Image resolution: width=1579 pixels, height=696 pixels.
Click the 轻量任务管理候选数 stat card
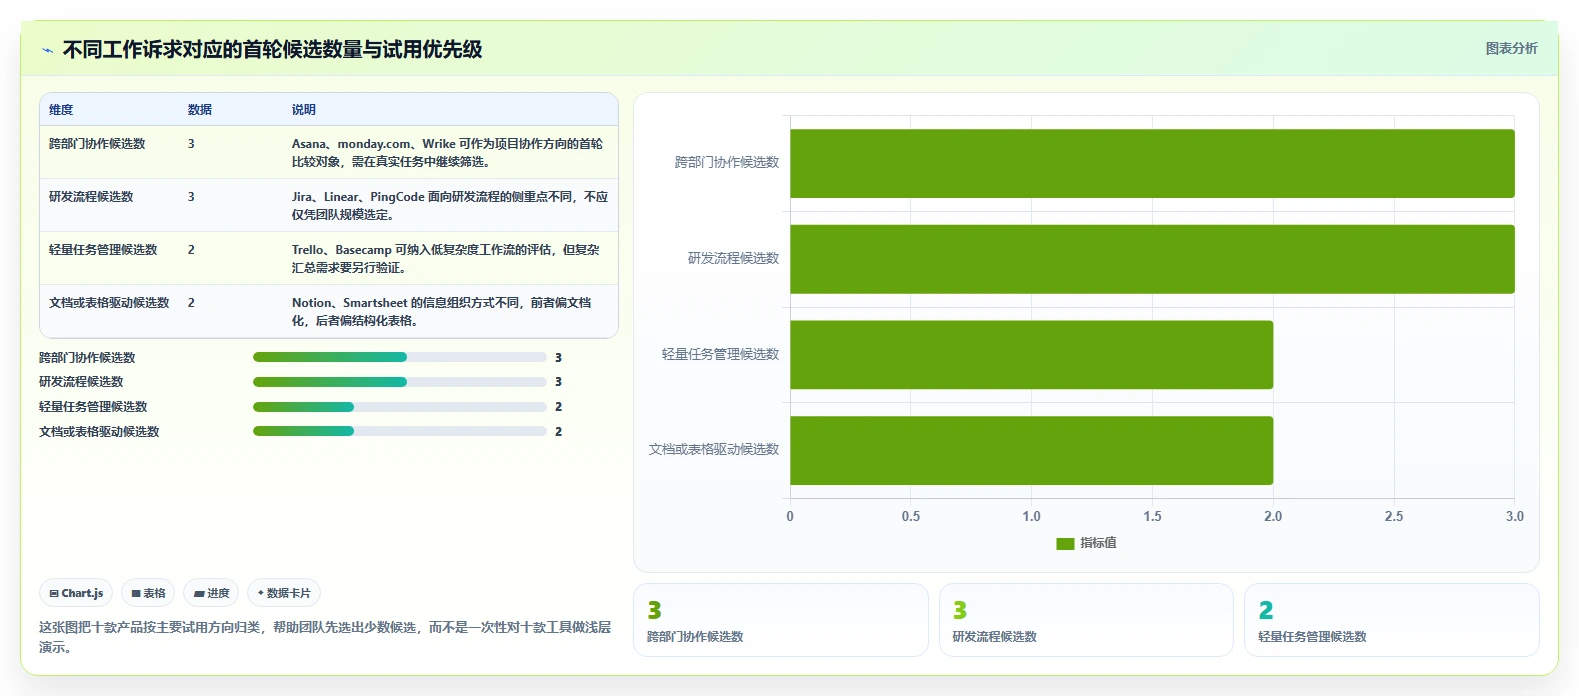1392,620
